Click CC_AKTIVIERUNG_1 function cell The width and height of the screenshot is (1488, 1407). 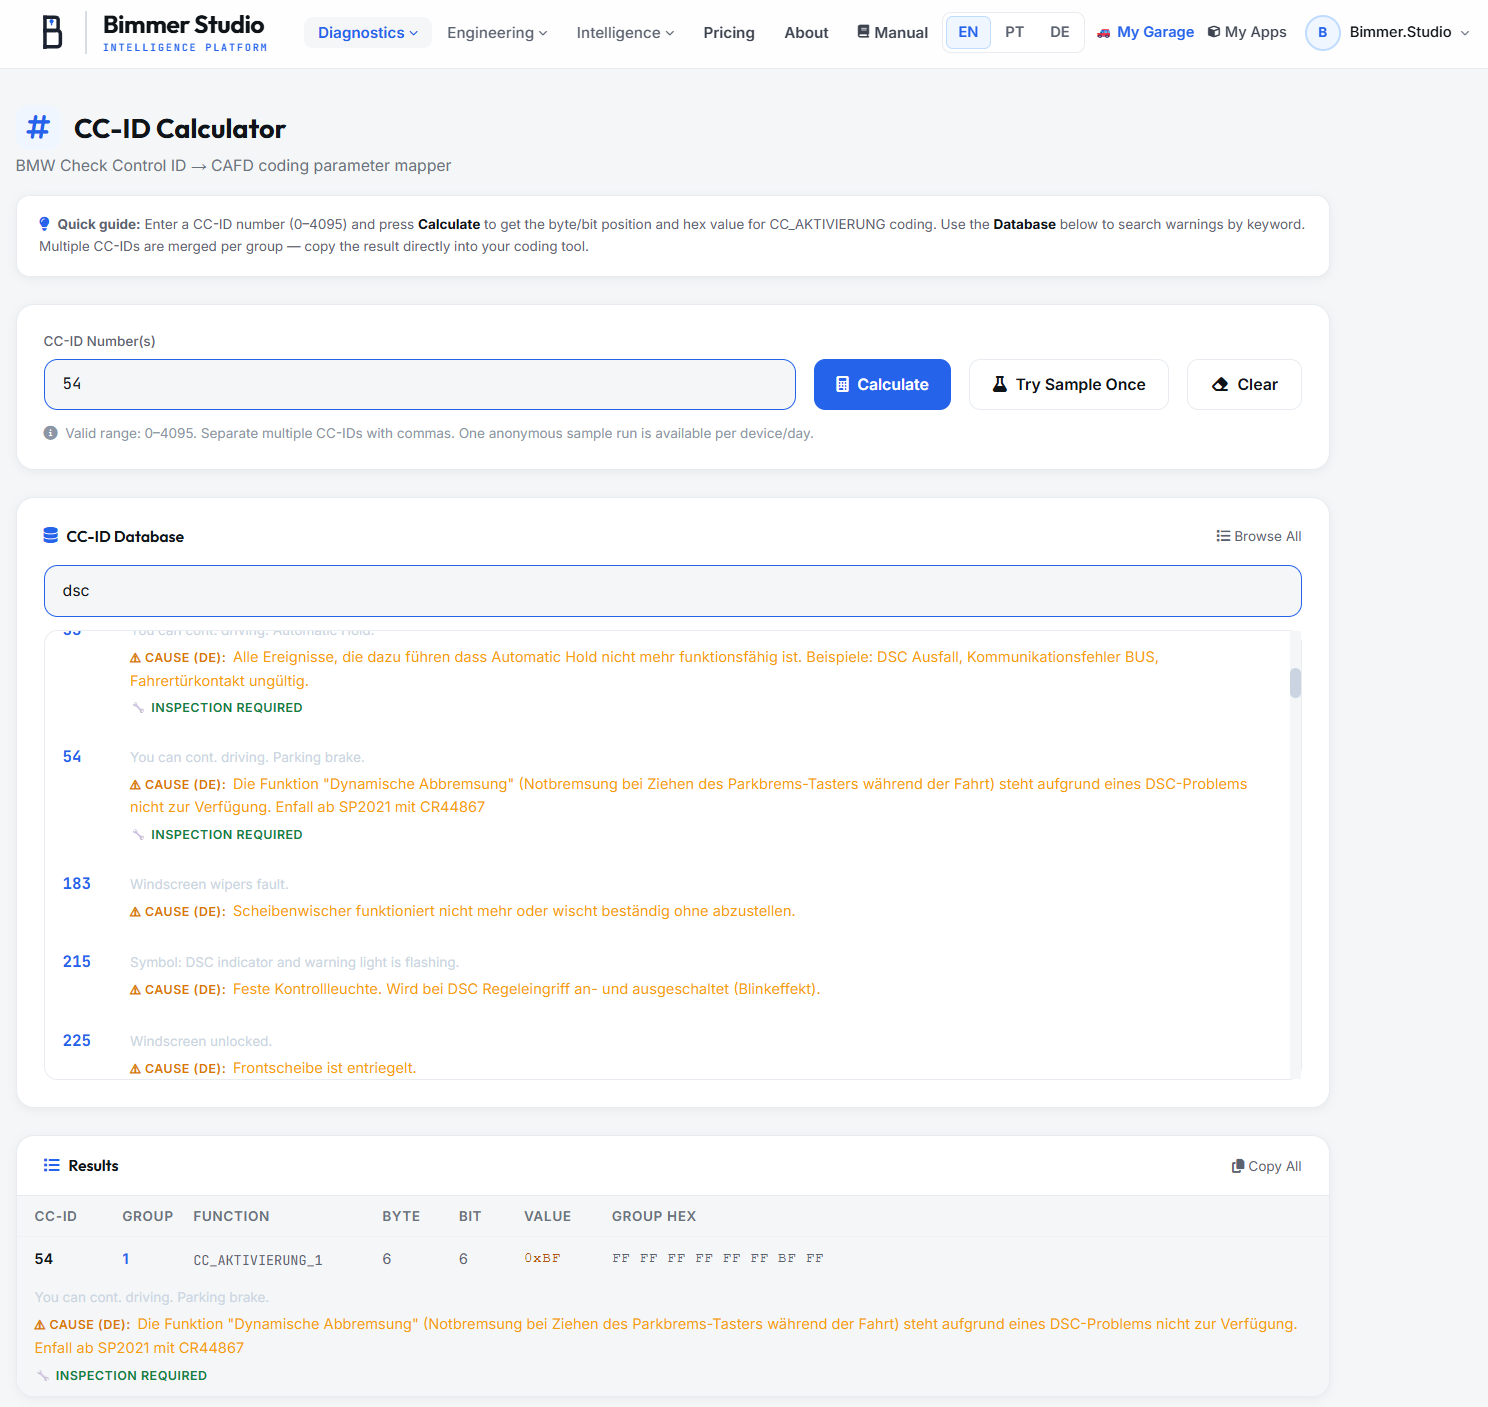pyautogui.click(x=258, y=1260)
